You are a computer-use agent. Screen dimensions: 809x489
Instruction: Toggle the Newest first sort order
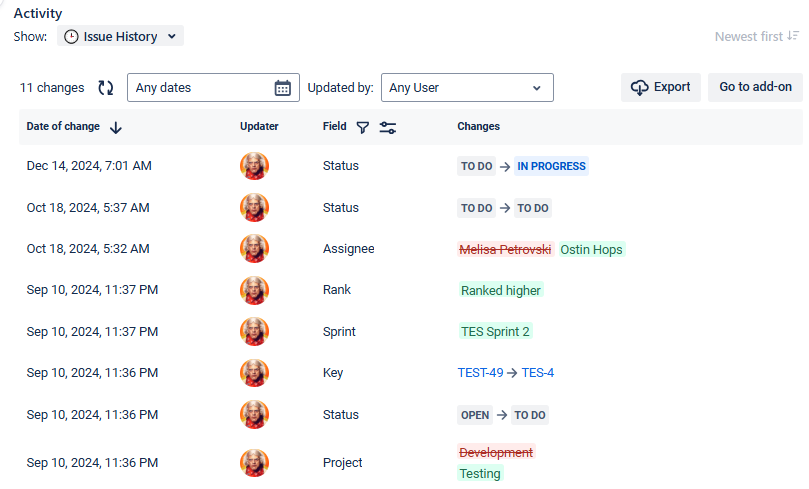[x=756, y=37]
